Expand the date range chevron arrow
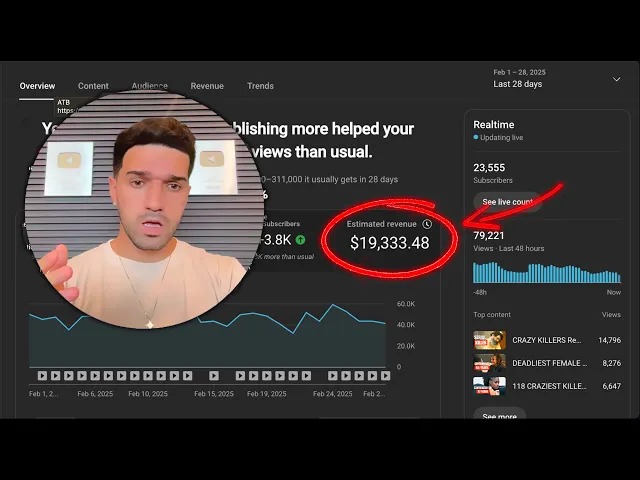640x480 pixels. 617,79
